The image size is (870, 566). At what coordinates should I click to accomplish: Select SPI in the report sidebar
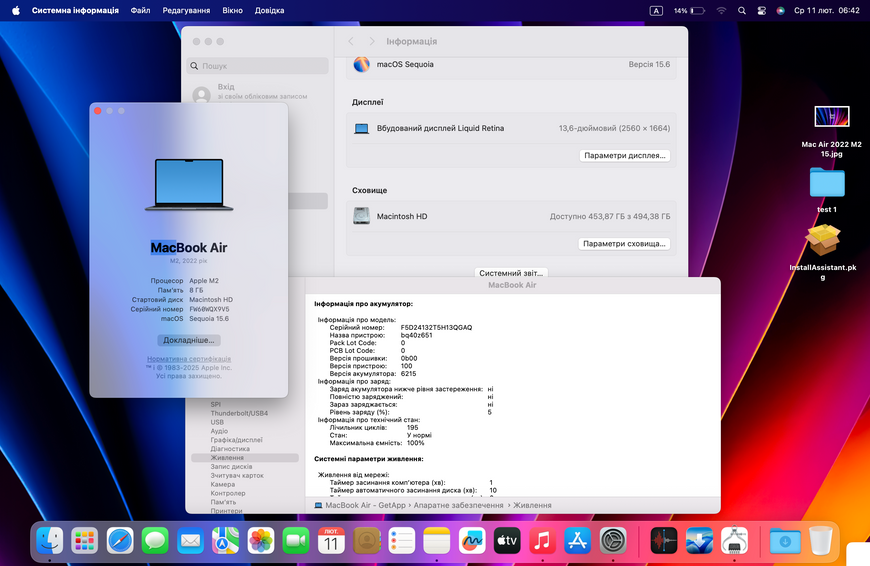tap(215, 405)
